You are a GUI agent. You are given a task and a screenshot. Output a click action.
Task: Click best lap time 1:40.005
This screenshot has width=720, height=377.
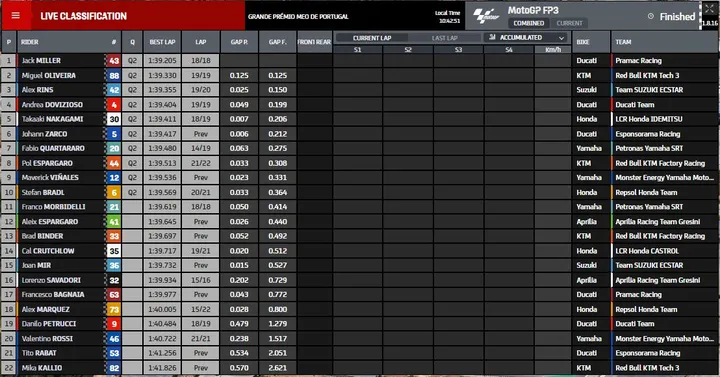point(162,309)
